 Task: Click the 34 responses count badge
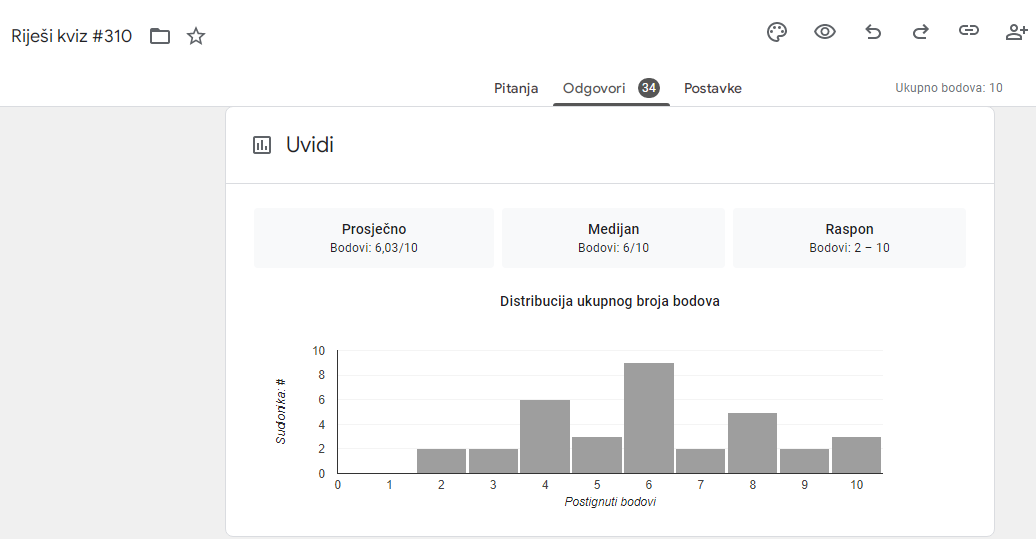click(649, 88)
